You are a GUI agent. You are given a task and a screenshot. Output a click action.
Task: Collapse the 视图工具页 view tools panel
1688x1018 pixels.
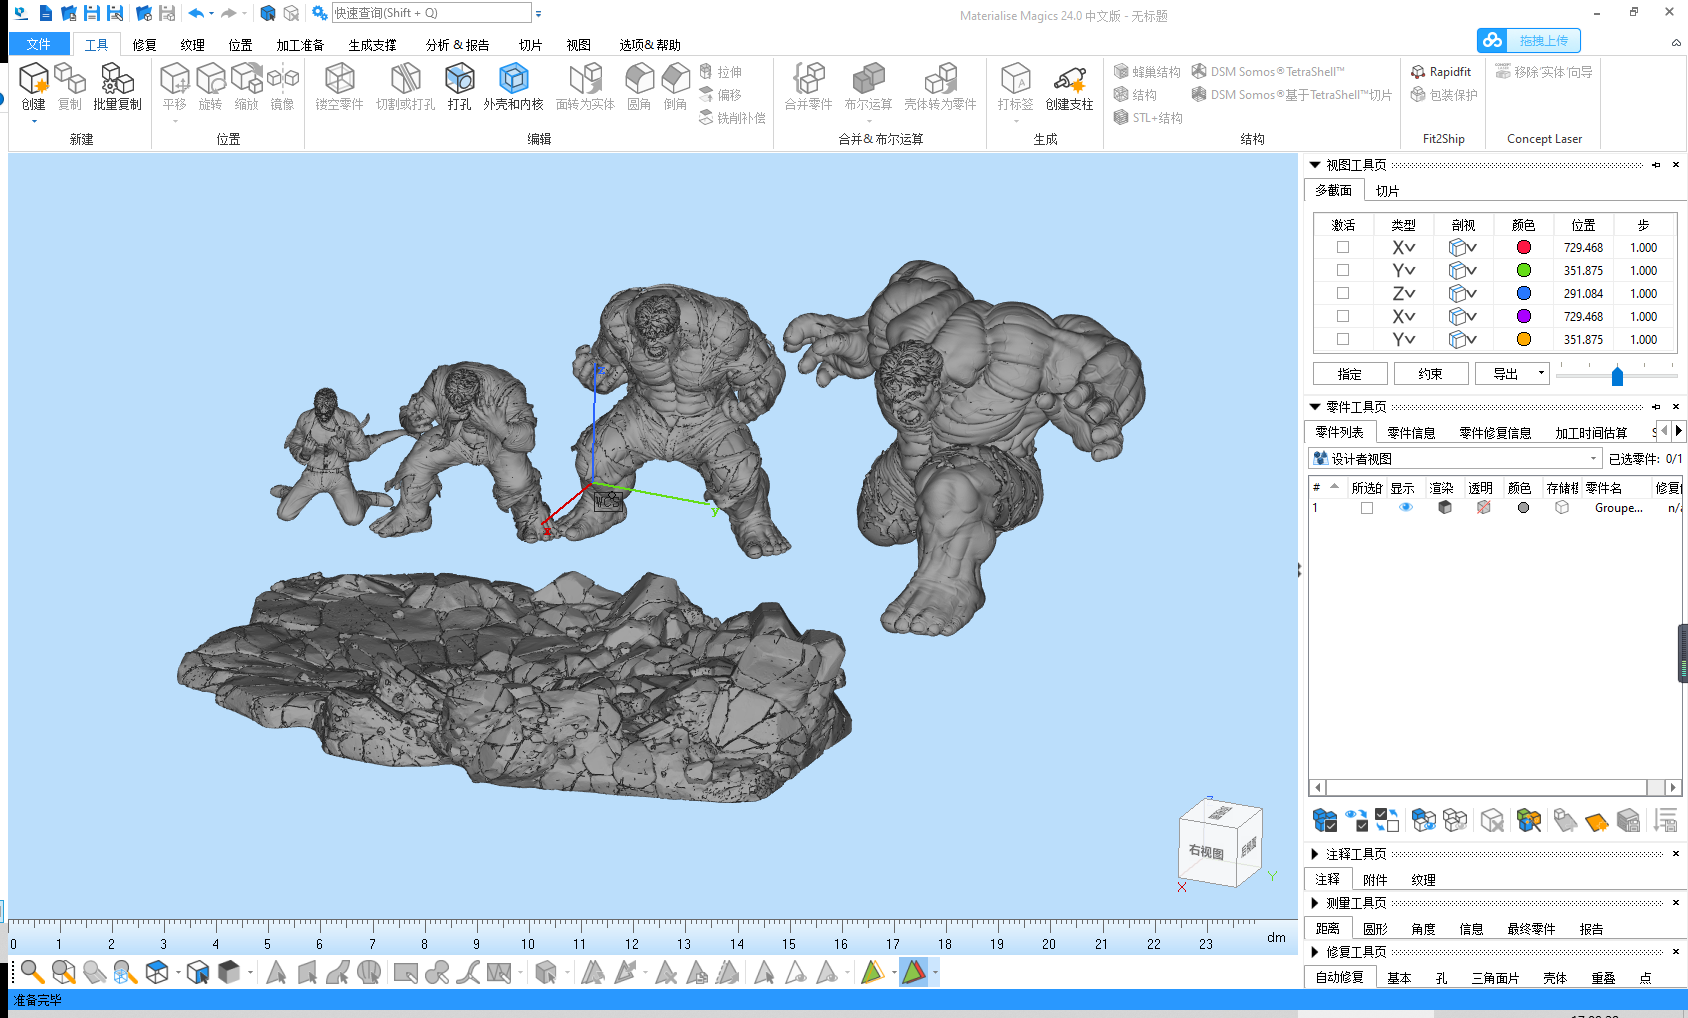pos(1315,164)
